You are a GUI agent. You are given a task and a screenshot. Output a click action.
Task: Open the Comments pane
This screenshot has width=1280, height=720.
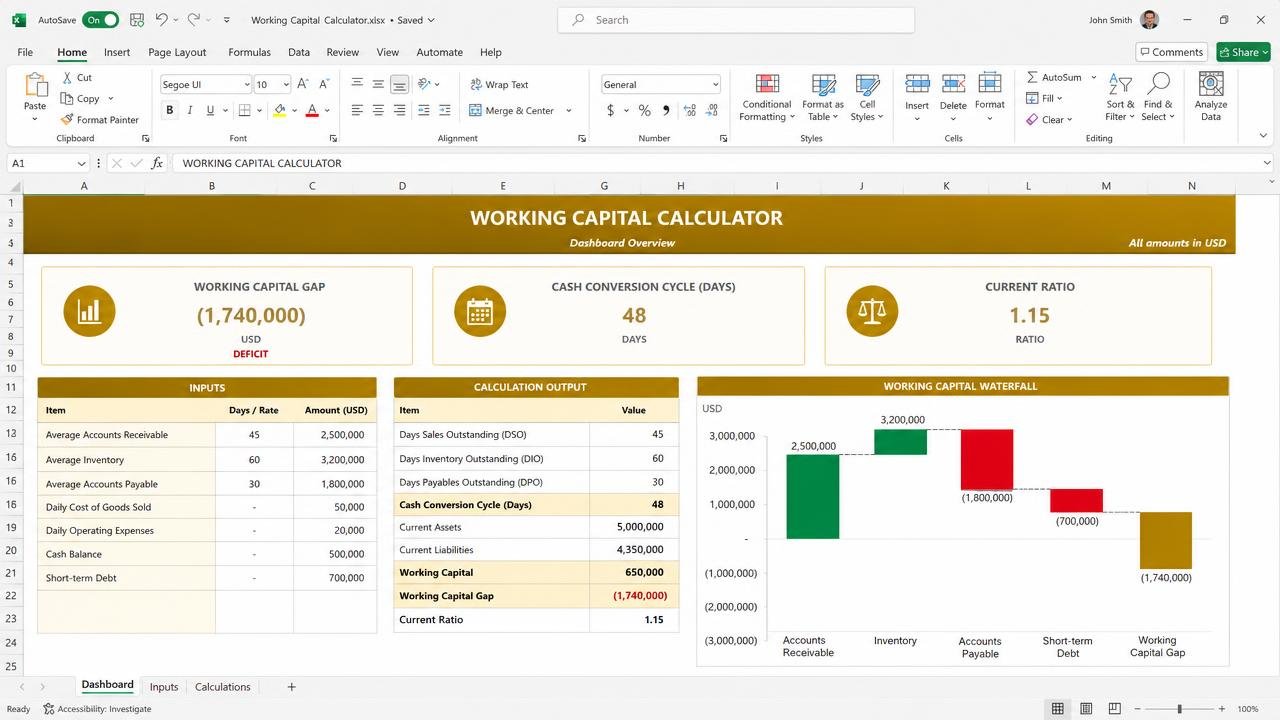point(1171,52)
